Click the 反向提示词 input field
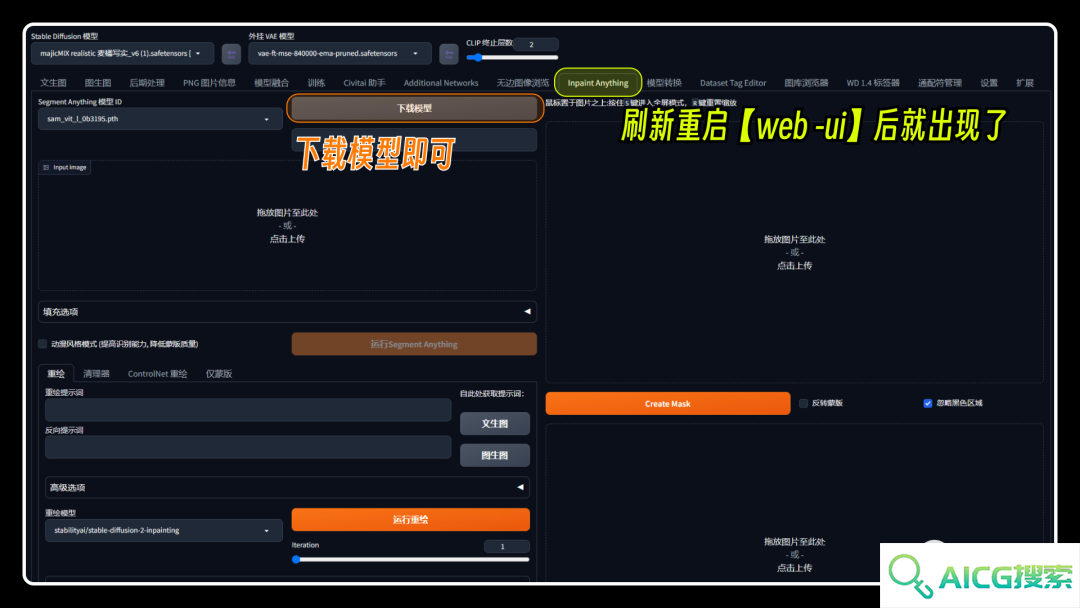 (248, 448)
